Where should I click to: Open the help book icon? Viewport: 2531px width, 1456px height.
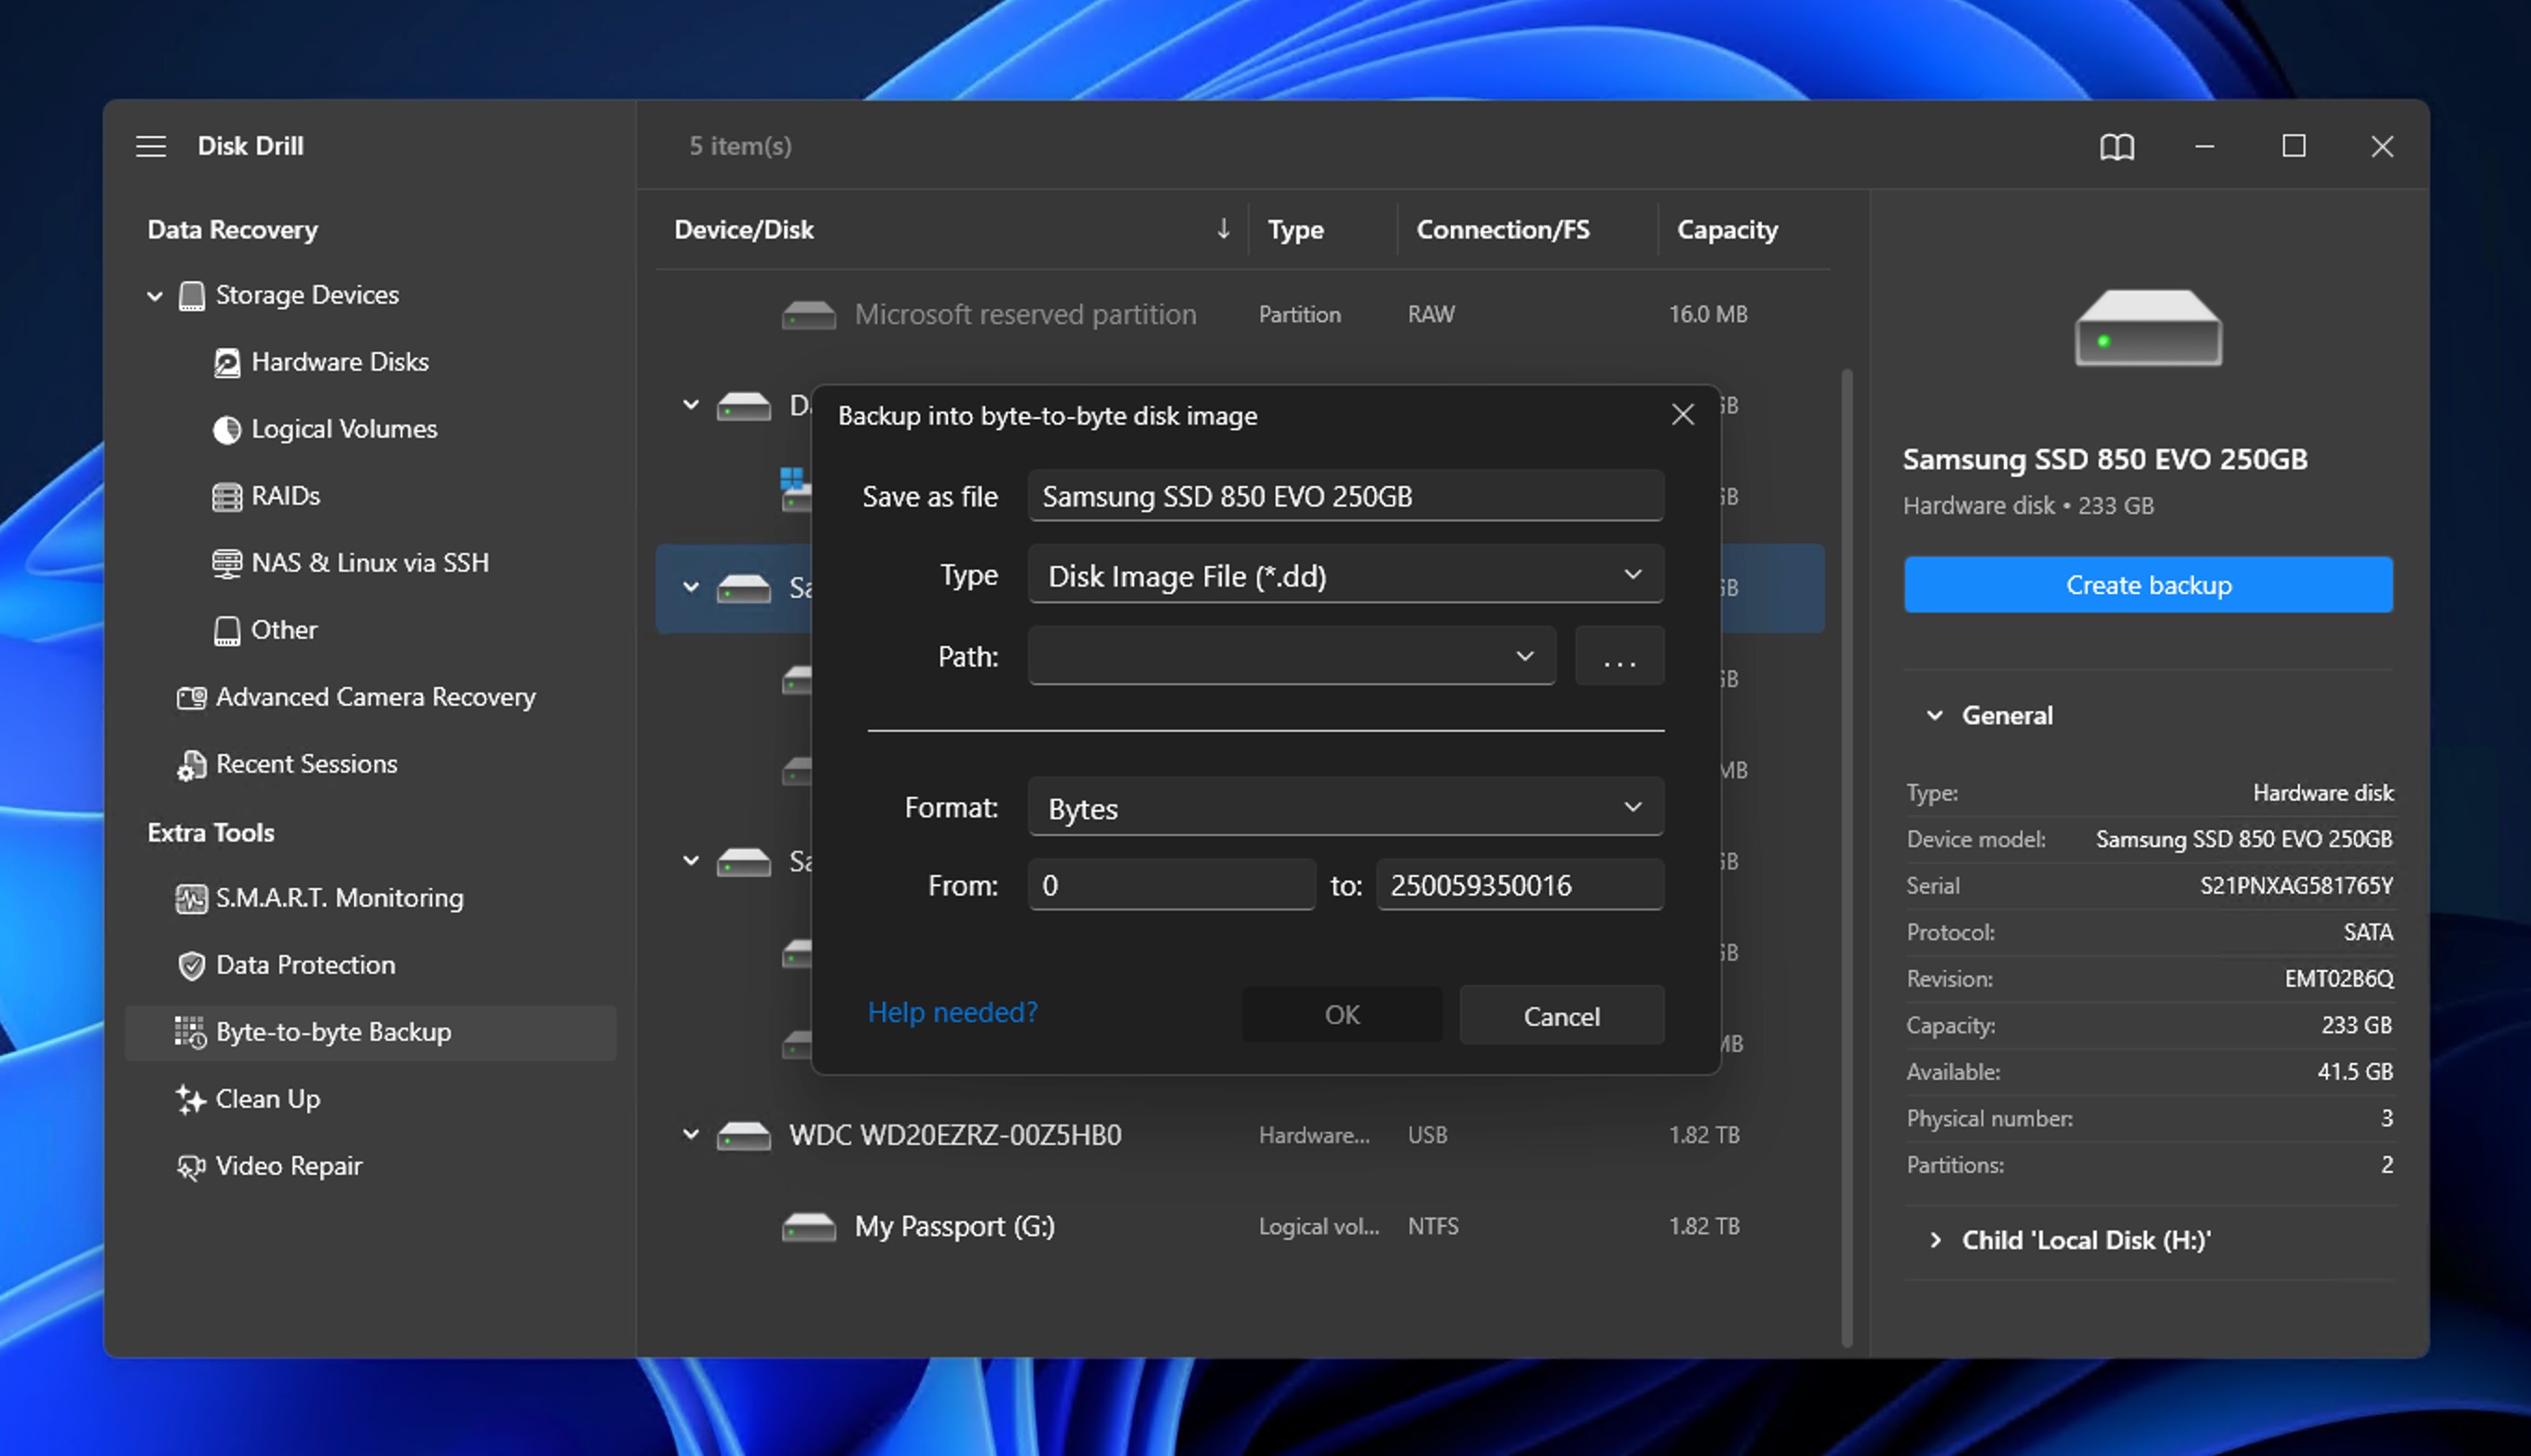[2116, 147]
